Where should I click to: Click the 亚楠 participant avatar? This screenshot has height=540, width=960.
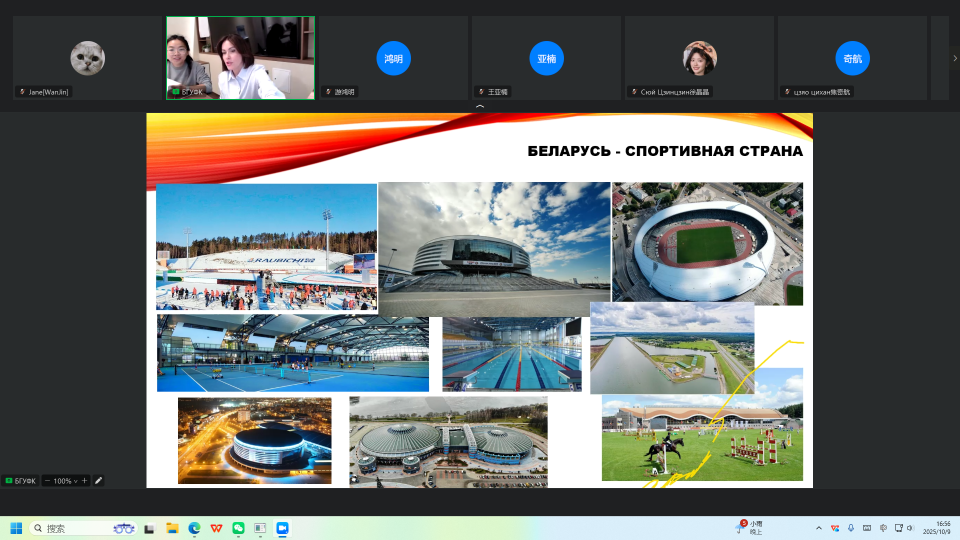coord(546,58)
